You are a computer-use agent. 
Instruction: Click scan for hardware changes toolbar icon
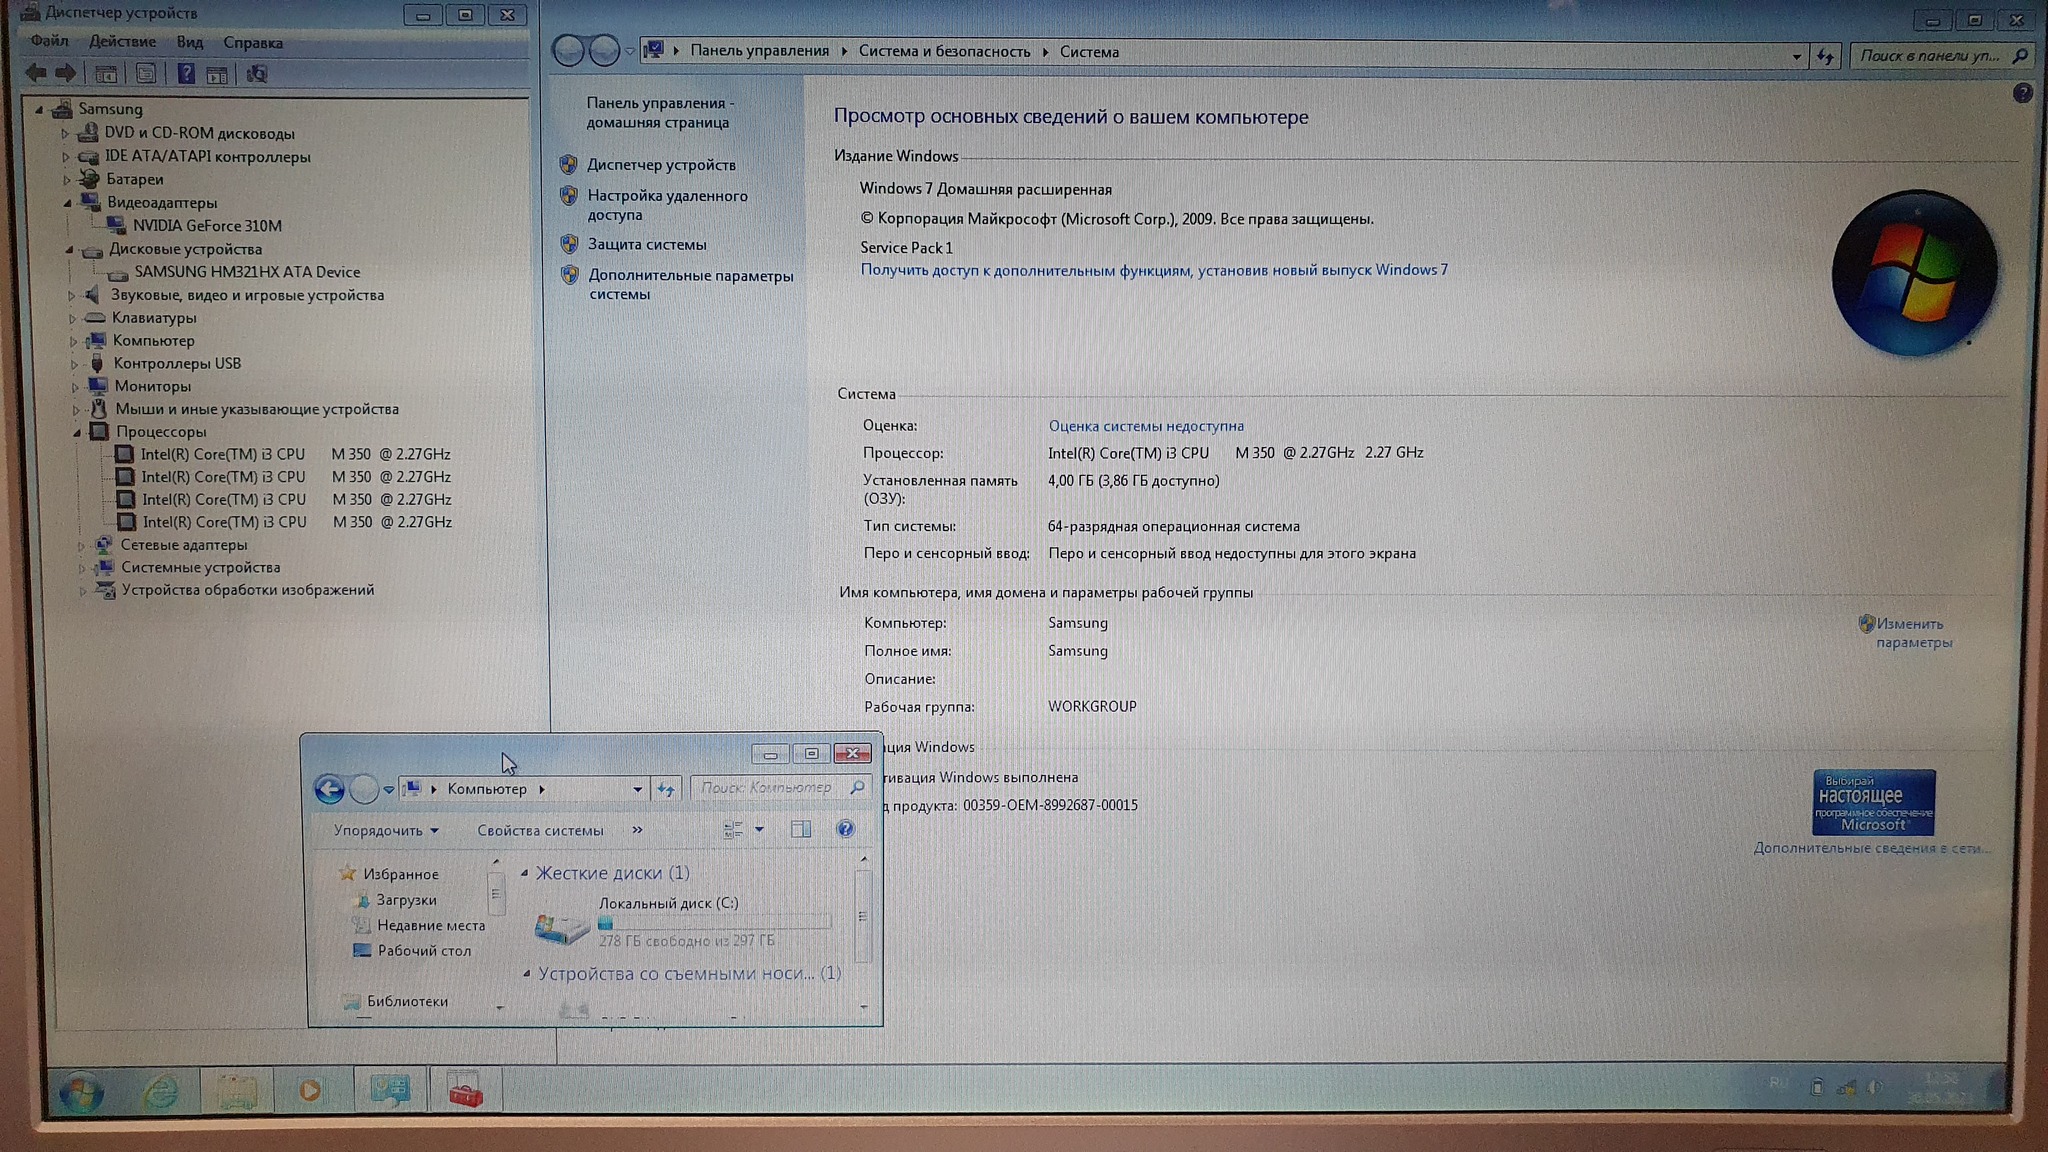[257, 74]
